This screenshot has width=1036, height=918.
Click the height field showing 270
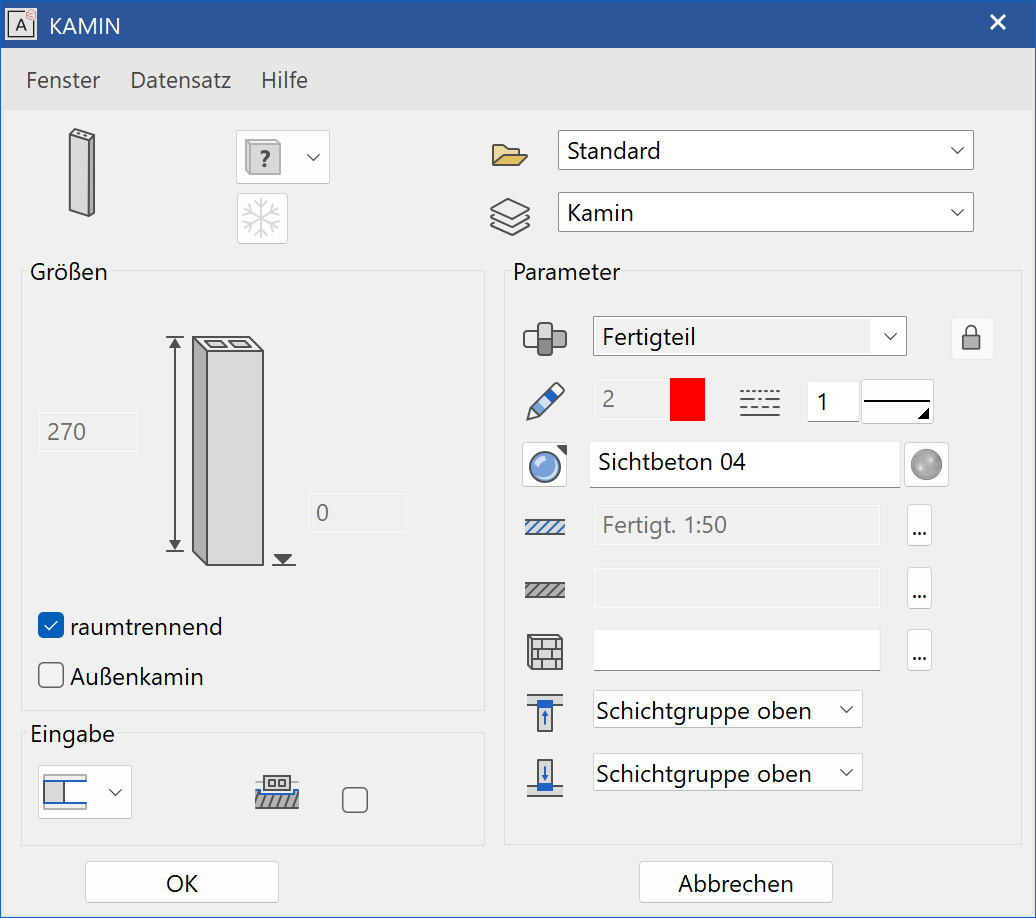point(89,432)
